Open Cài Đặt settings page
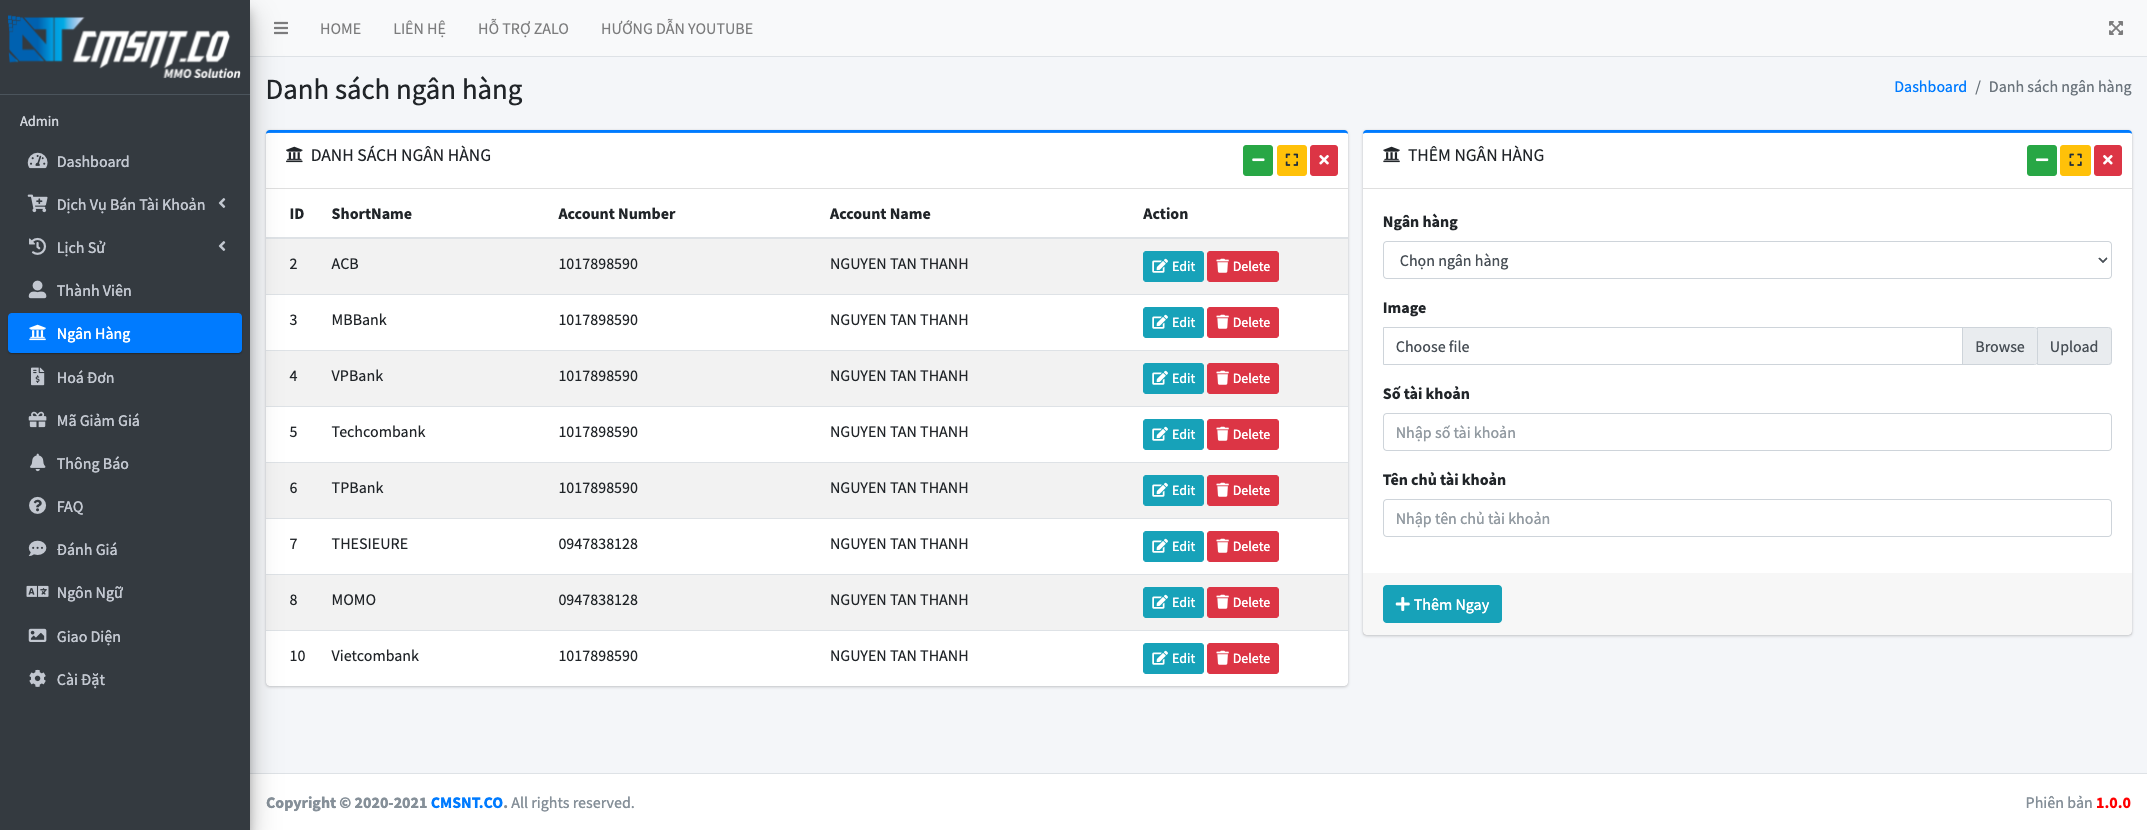 tap(81, 679)
